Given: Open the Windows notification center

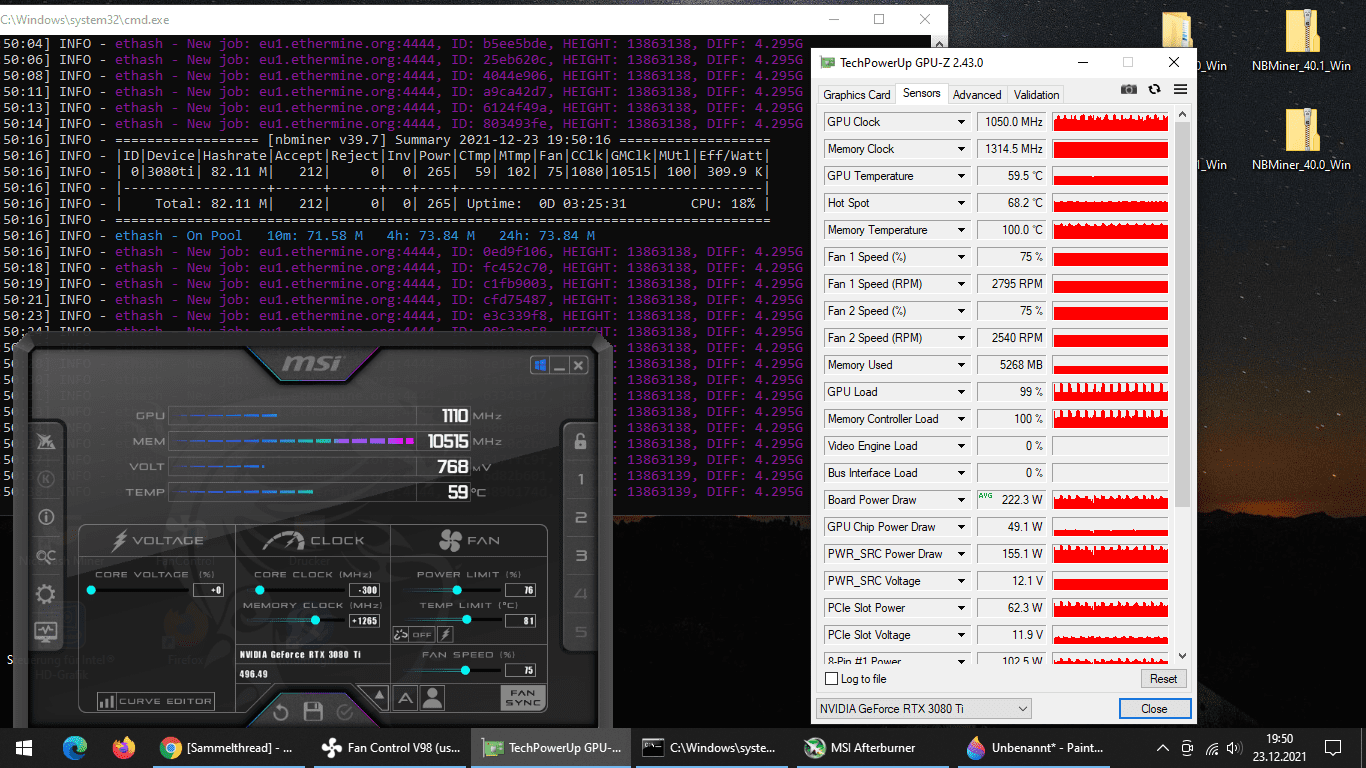Looking at the screenshot, I should (x=1333, y=747).
